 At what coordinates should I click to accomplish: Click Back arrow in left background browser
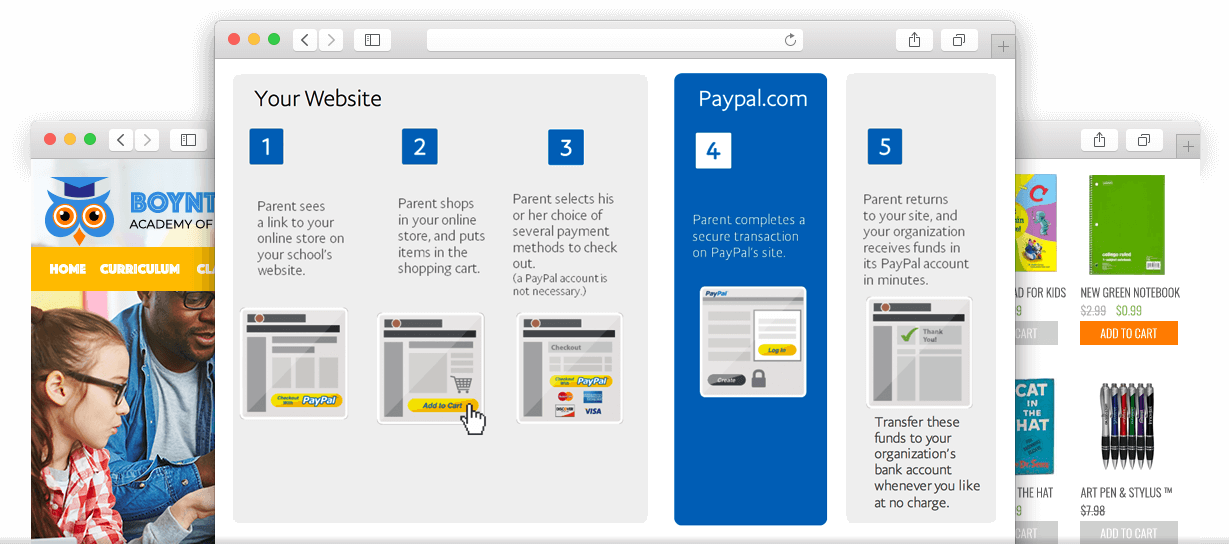pyautogui.click(x=121, y=140)
